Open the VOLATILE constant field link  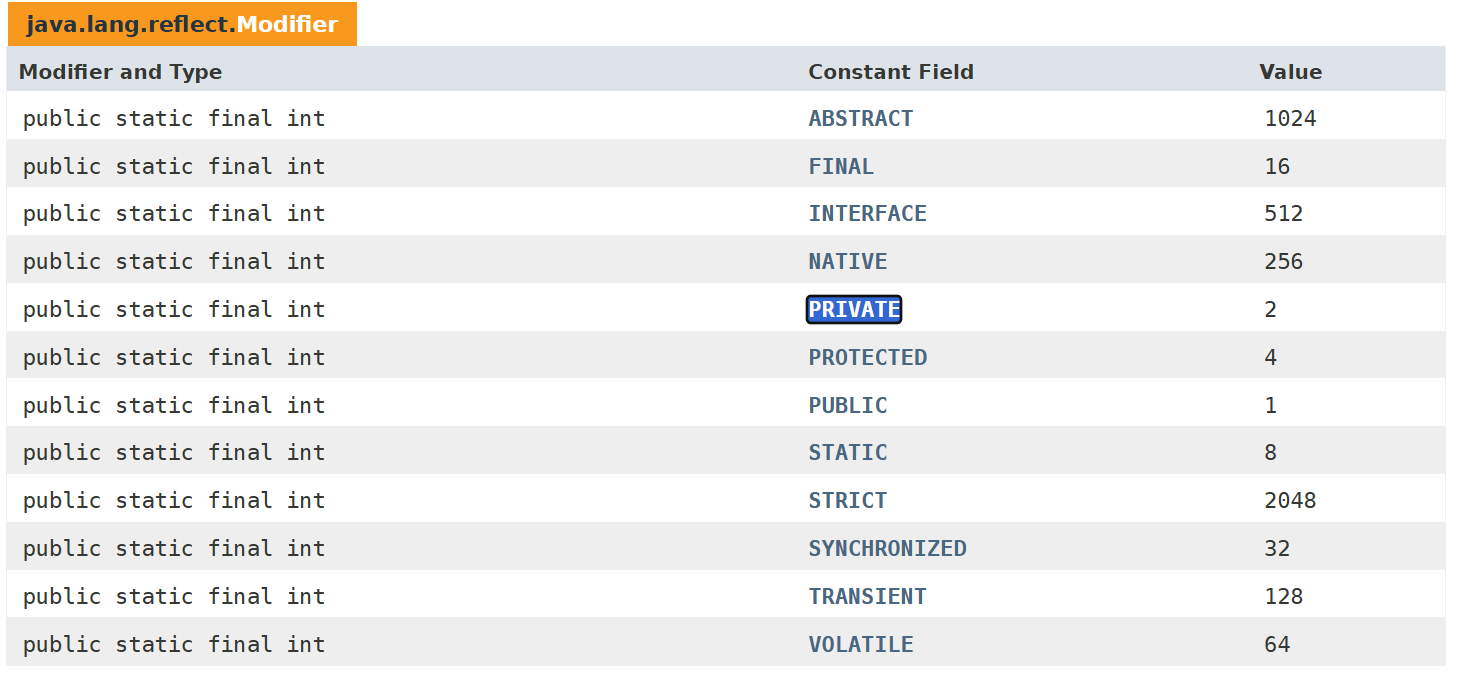(860, 644)
